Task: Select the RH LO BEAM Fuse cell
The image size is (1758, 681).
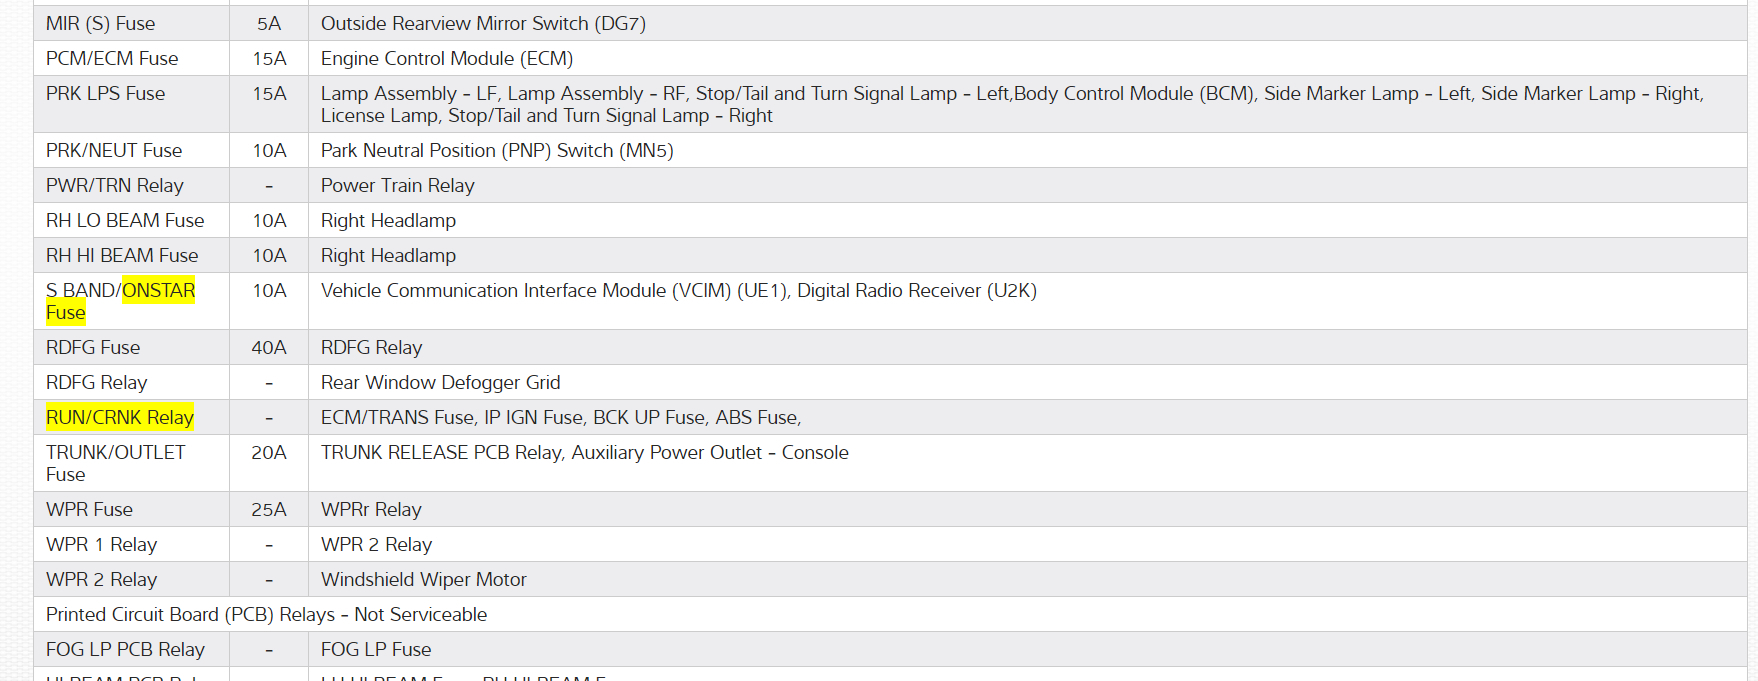Action: click(x=125, y=221)
